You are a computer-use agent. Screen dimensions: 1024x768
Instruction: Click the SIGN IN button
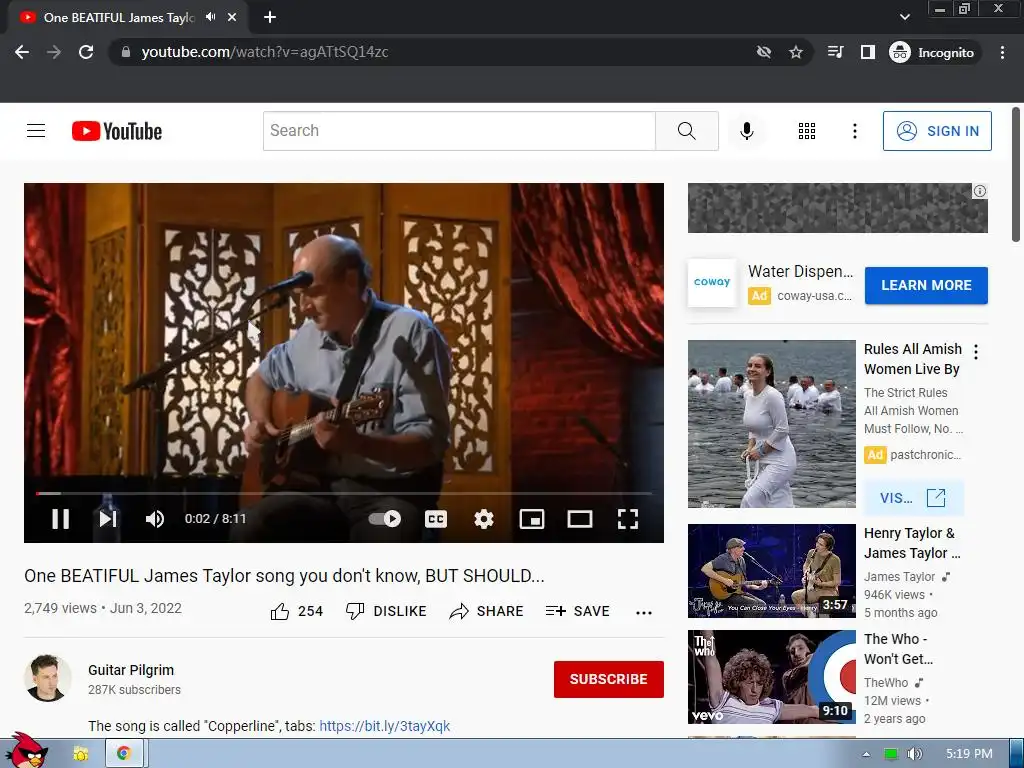point(937,131)
